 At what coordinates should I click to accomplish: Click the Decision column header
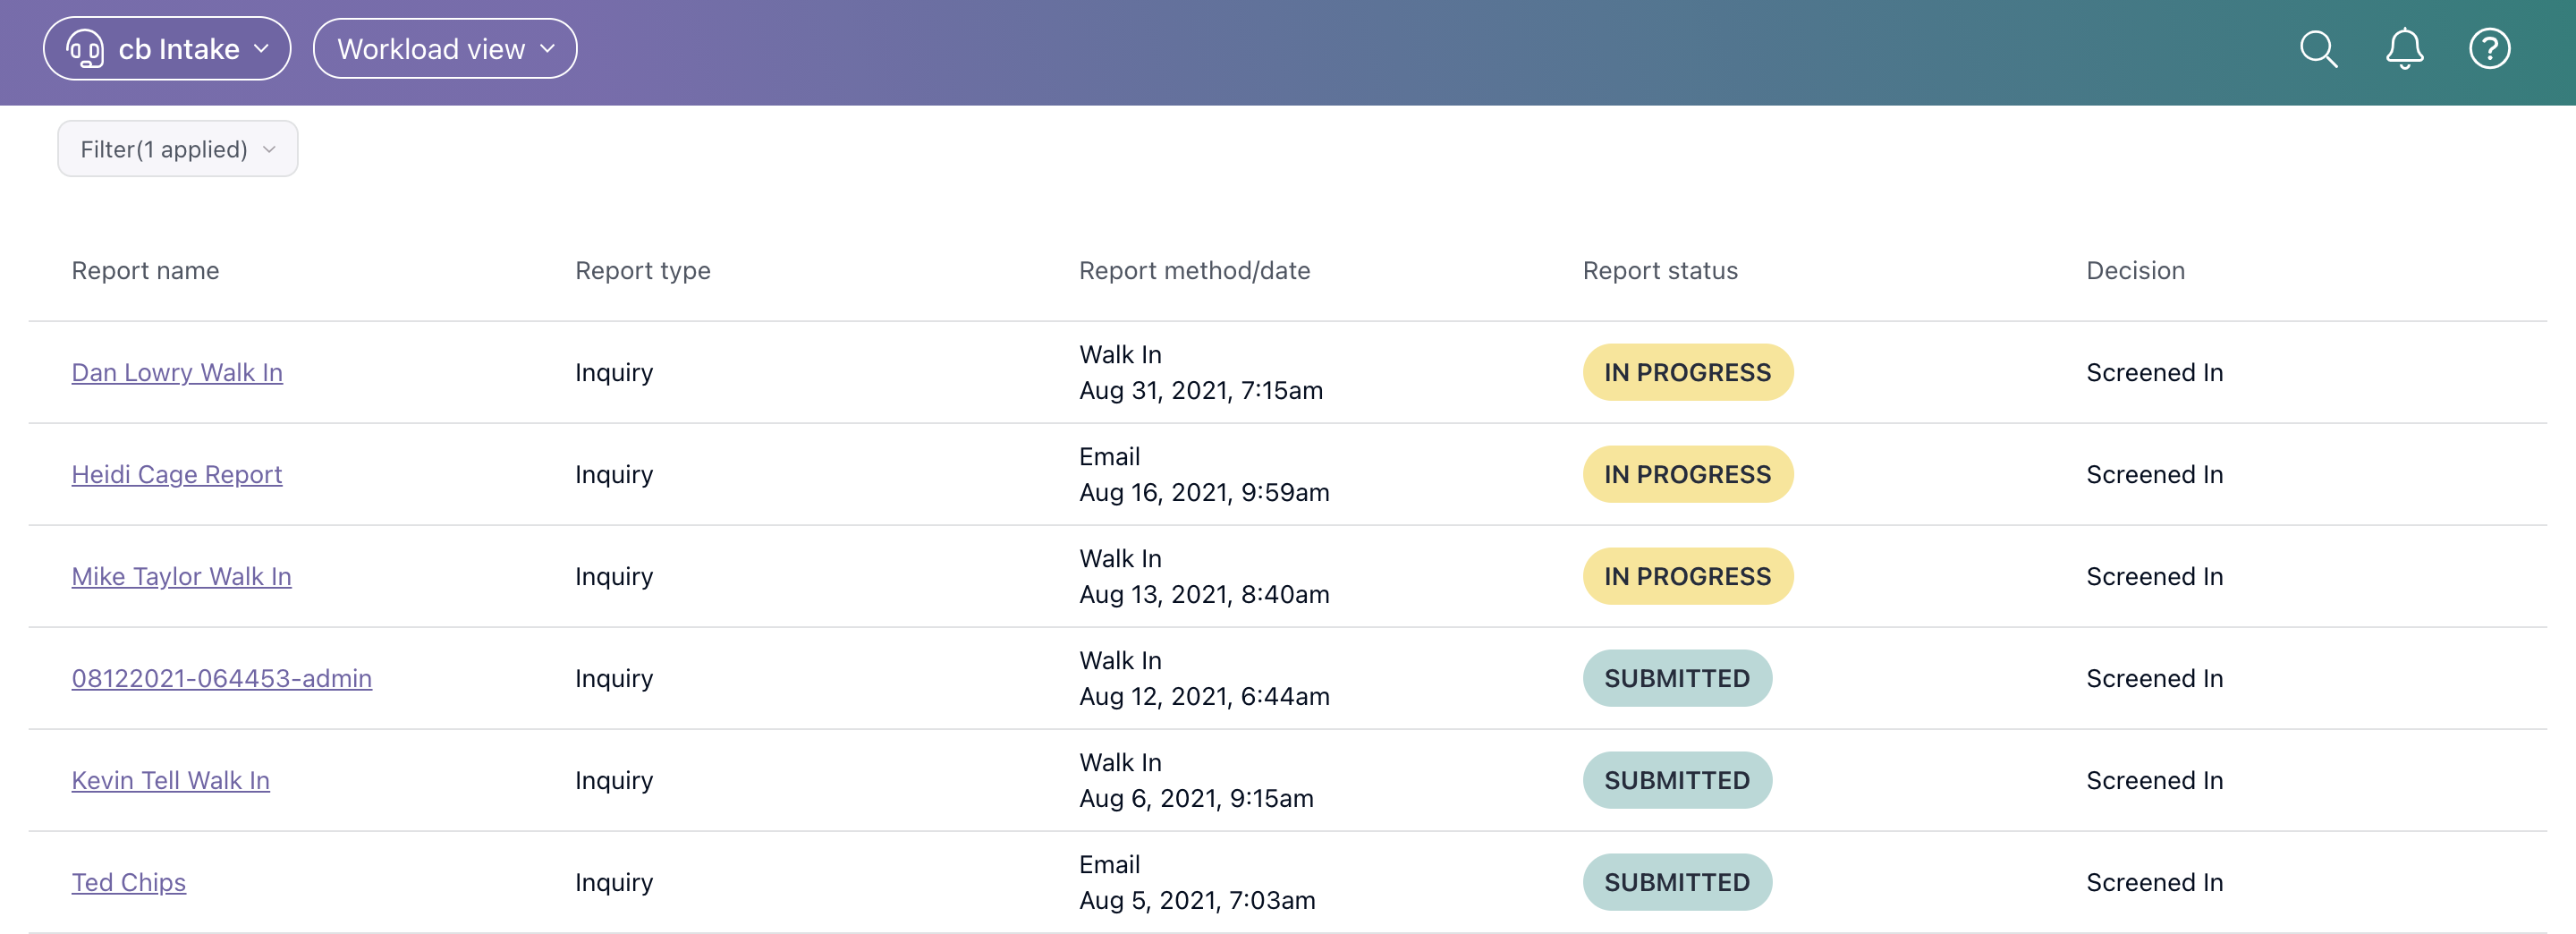(2135, 270)
